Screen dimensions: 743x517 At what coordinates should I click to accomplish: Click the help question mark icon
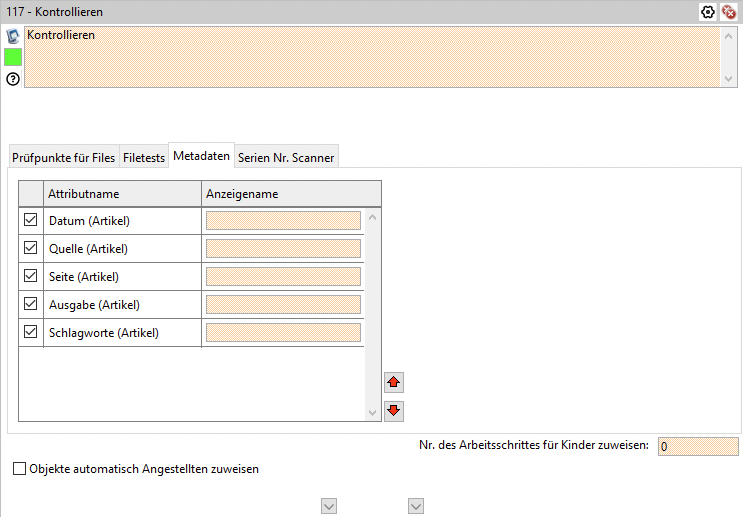pos(13,78)
